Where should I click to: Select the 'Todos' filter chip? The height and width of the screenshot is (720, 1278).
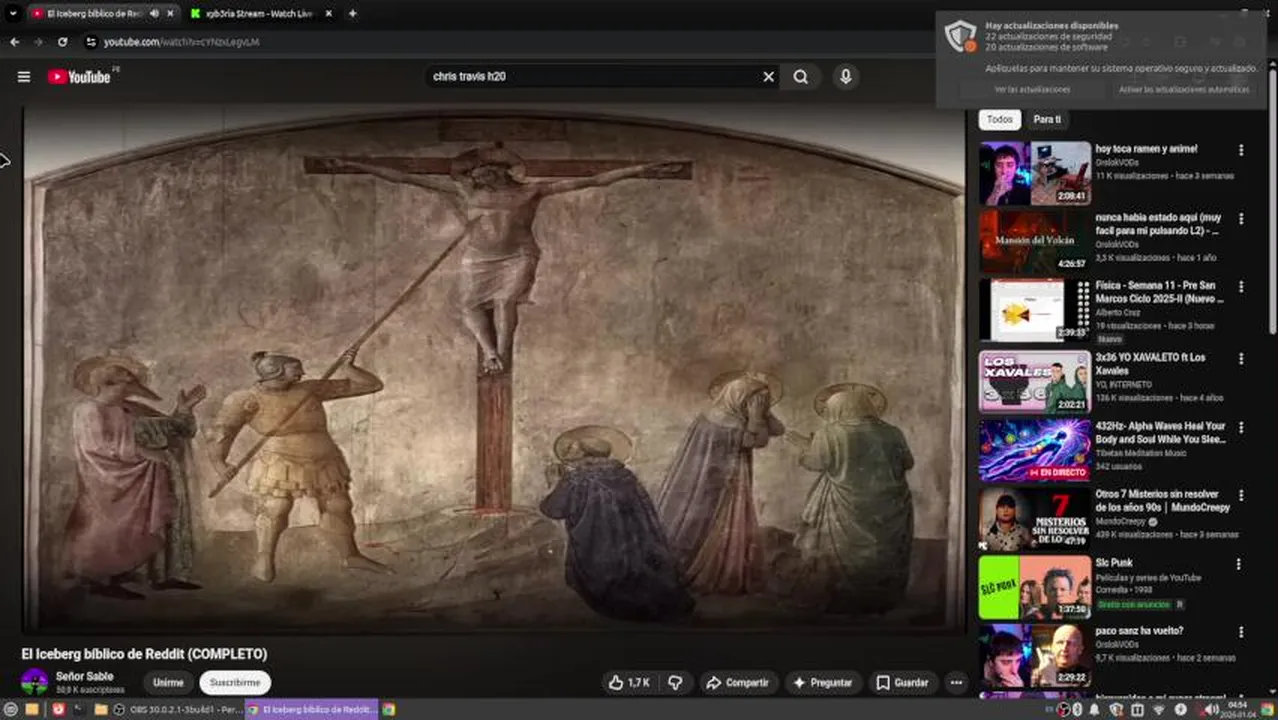(999, 119)
